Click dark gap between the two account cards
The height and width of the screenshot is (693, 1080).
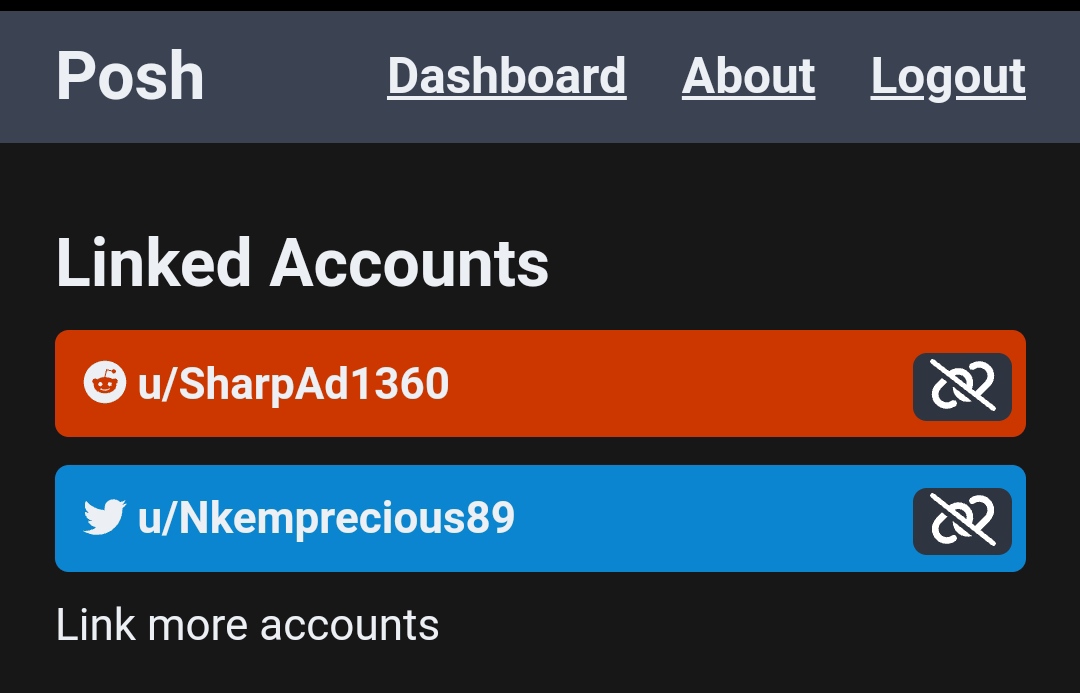pyautogui.click(x=541, y=451)
